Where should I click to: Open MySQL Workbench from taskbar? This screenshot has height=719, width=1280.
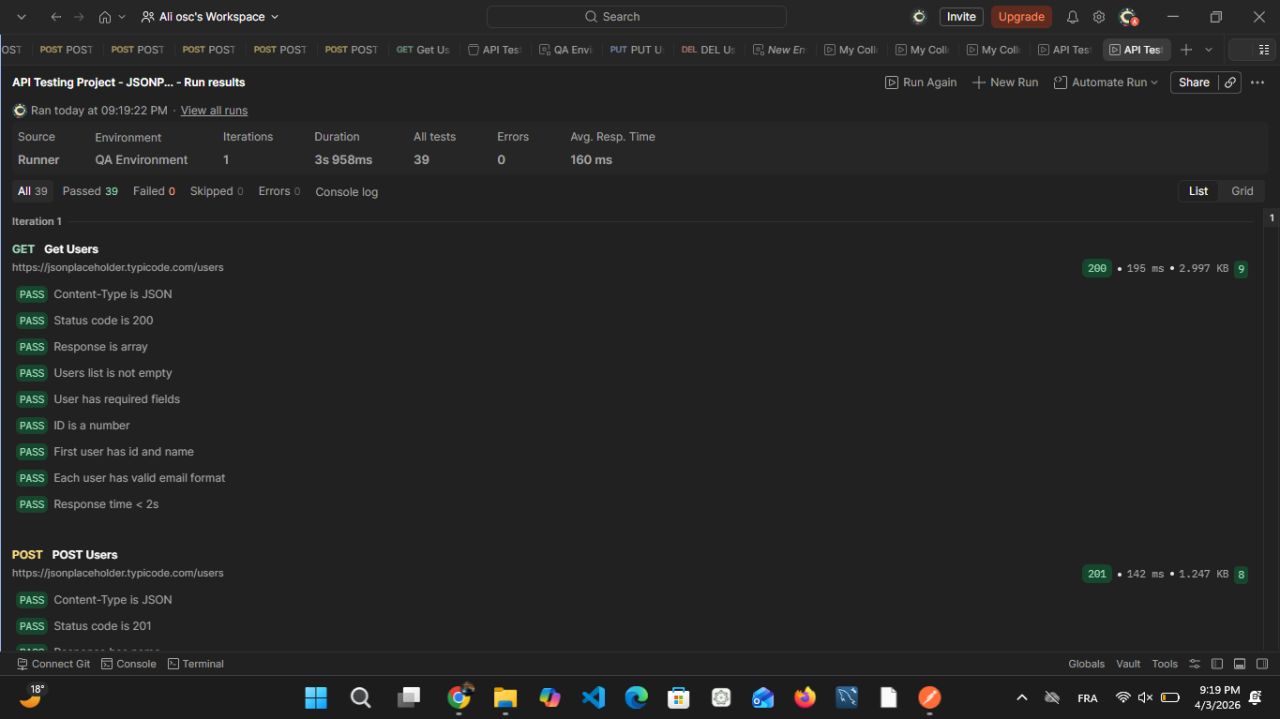click(847, 697)
